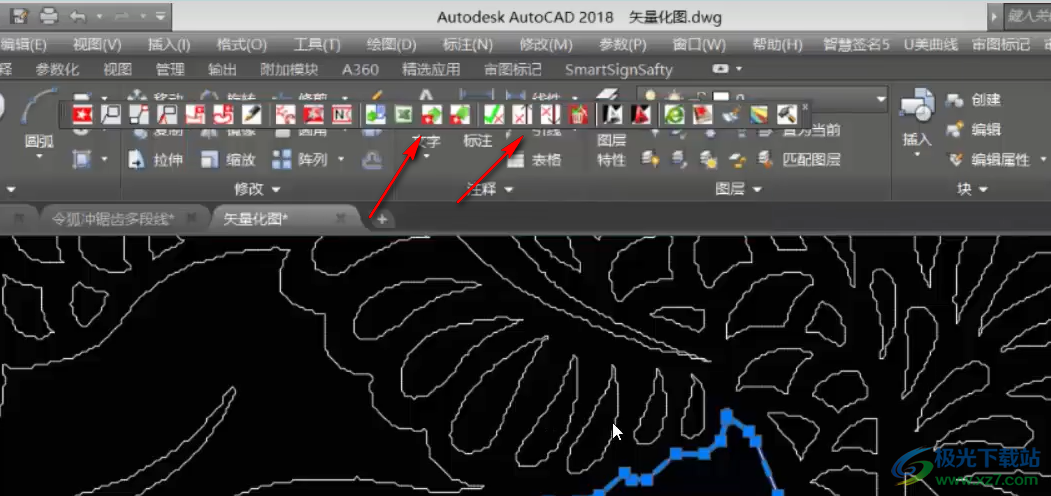Click the cleaning brush icon in floating toolbar
The image size is (1051, 496).
[x=731, y=115]
